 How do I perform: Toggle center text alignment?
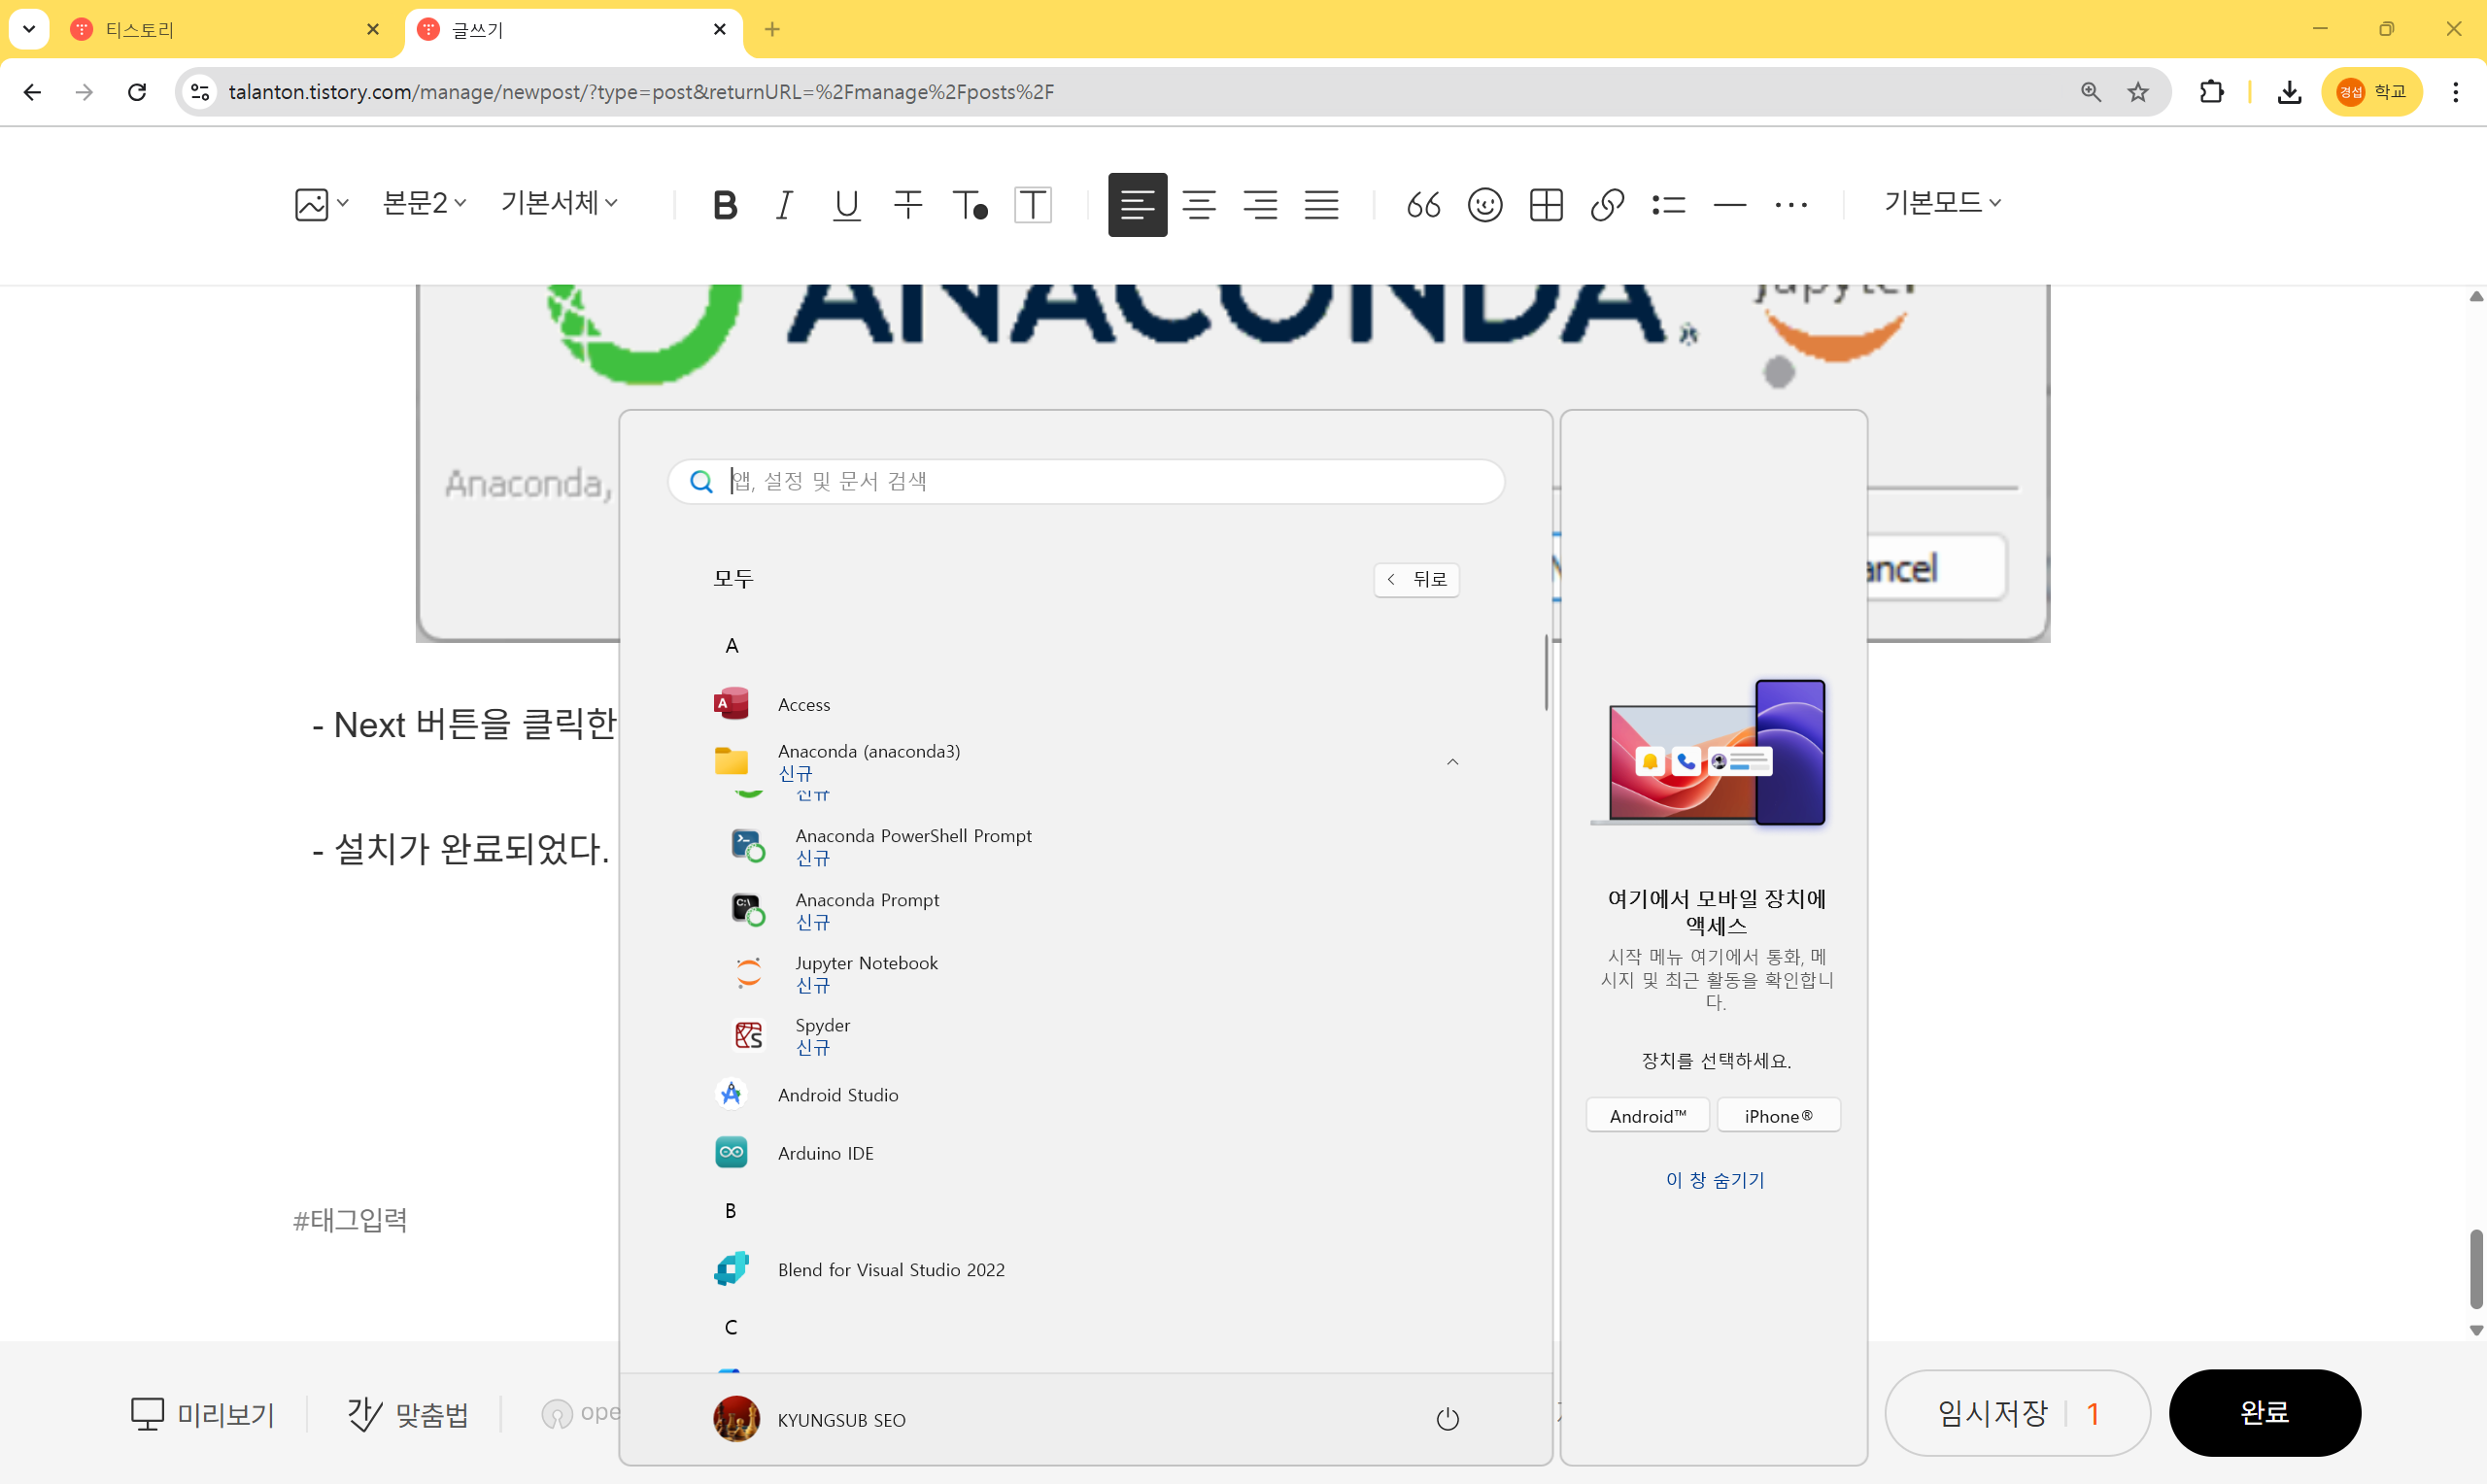point(1199,205)
